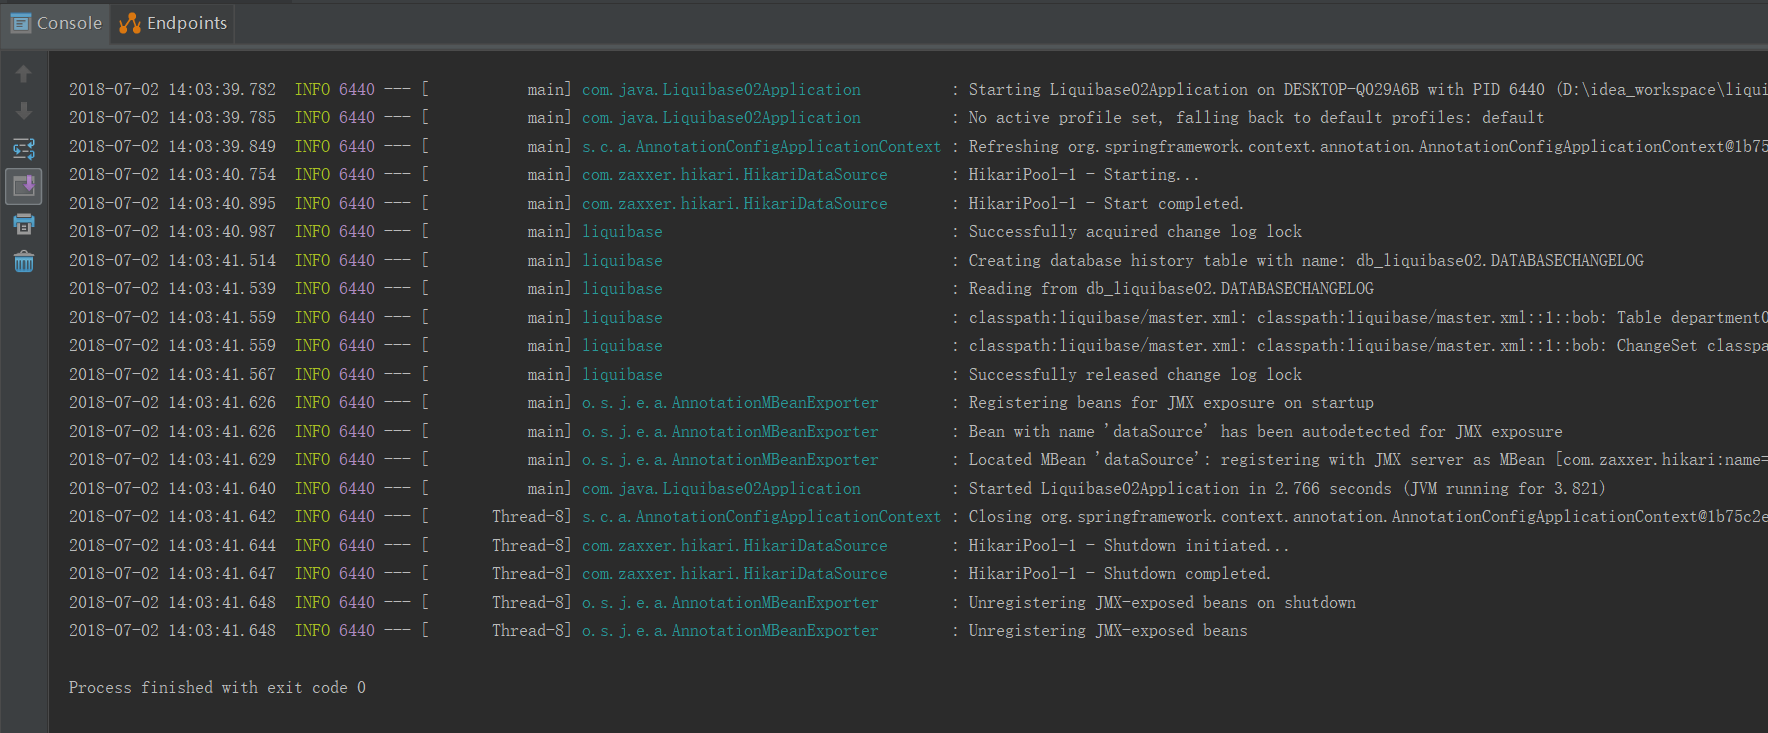Click 'Unregistering JMX-exposed beans on shutdown' message

click(x=1162, y=603)
